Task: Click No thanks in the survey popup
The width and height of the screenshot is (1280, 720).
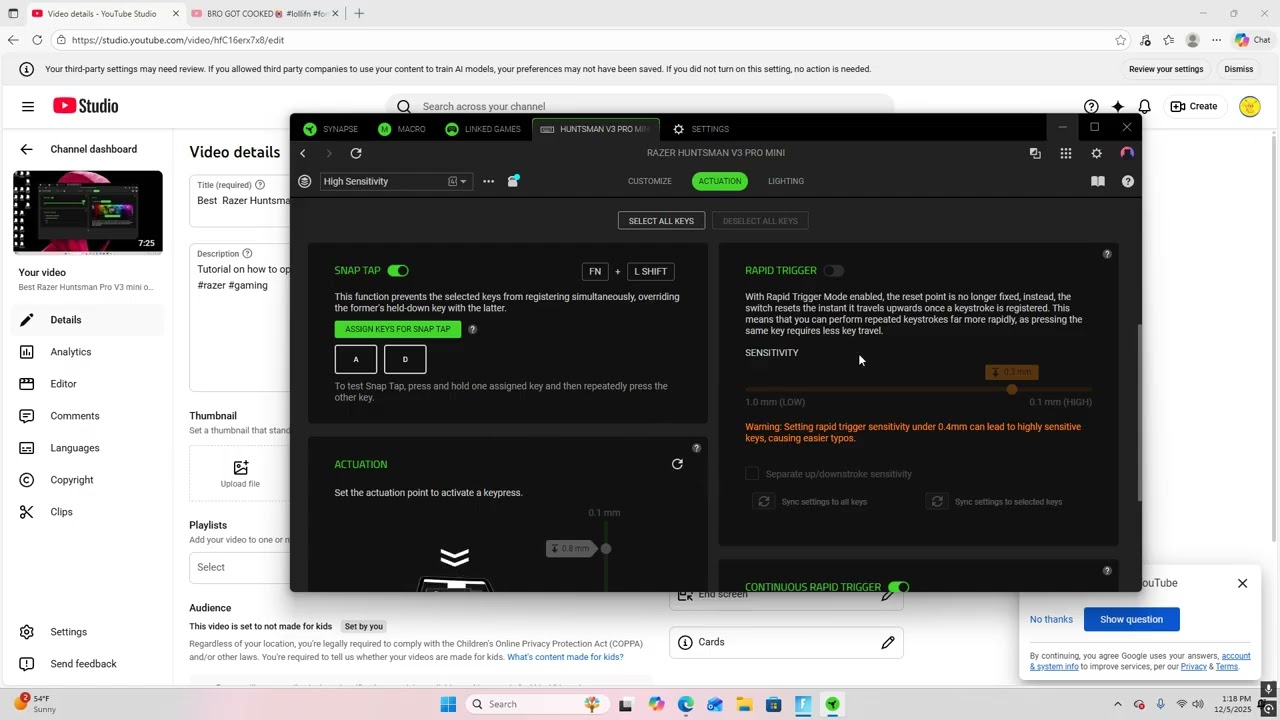Action: [1051, 619]
